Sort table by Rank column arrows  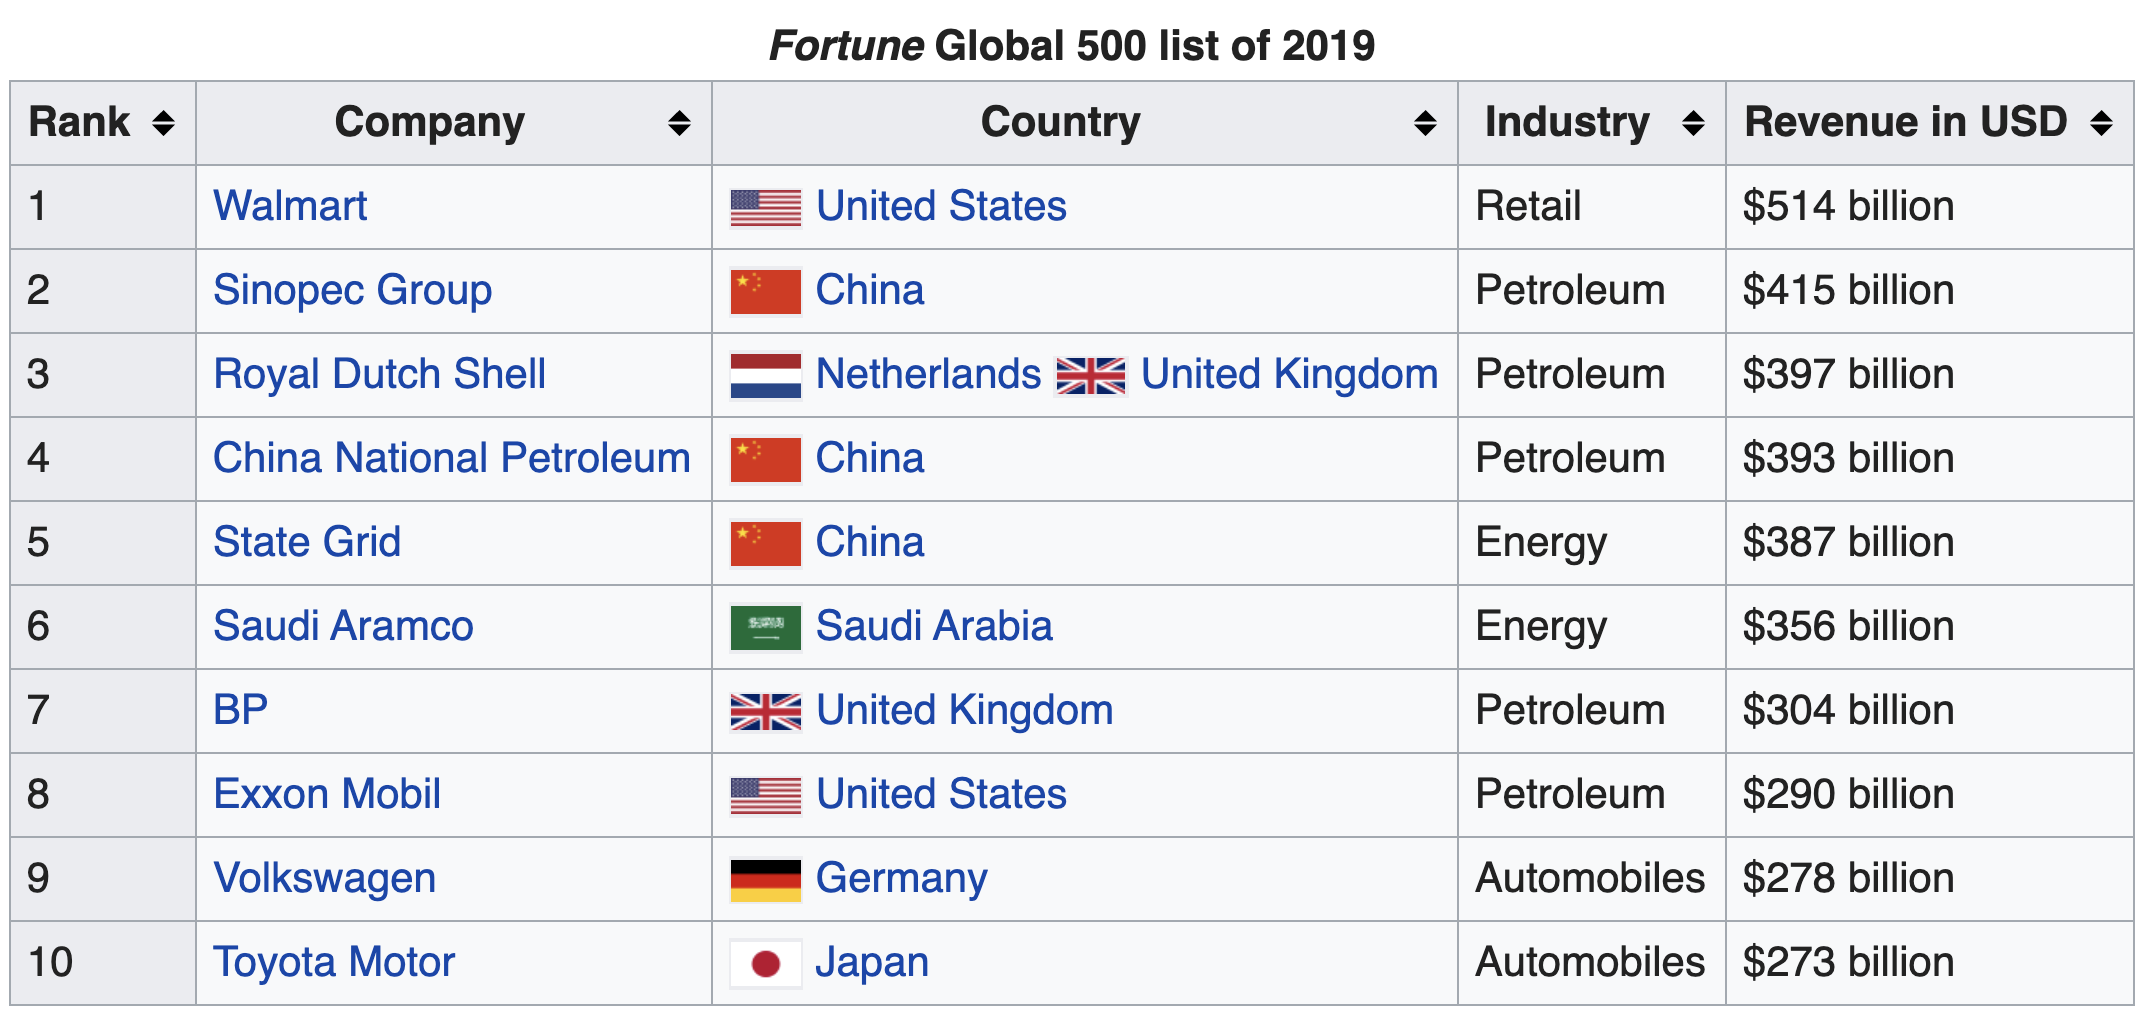click(163, 123)
